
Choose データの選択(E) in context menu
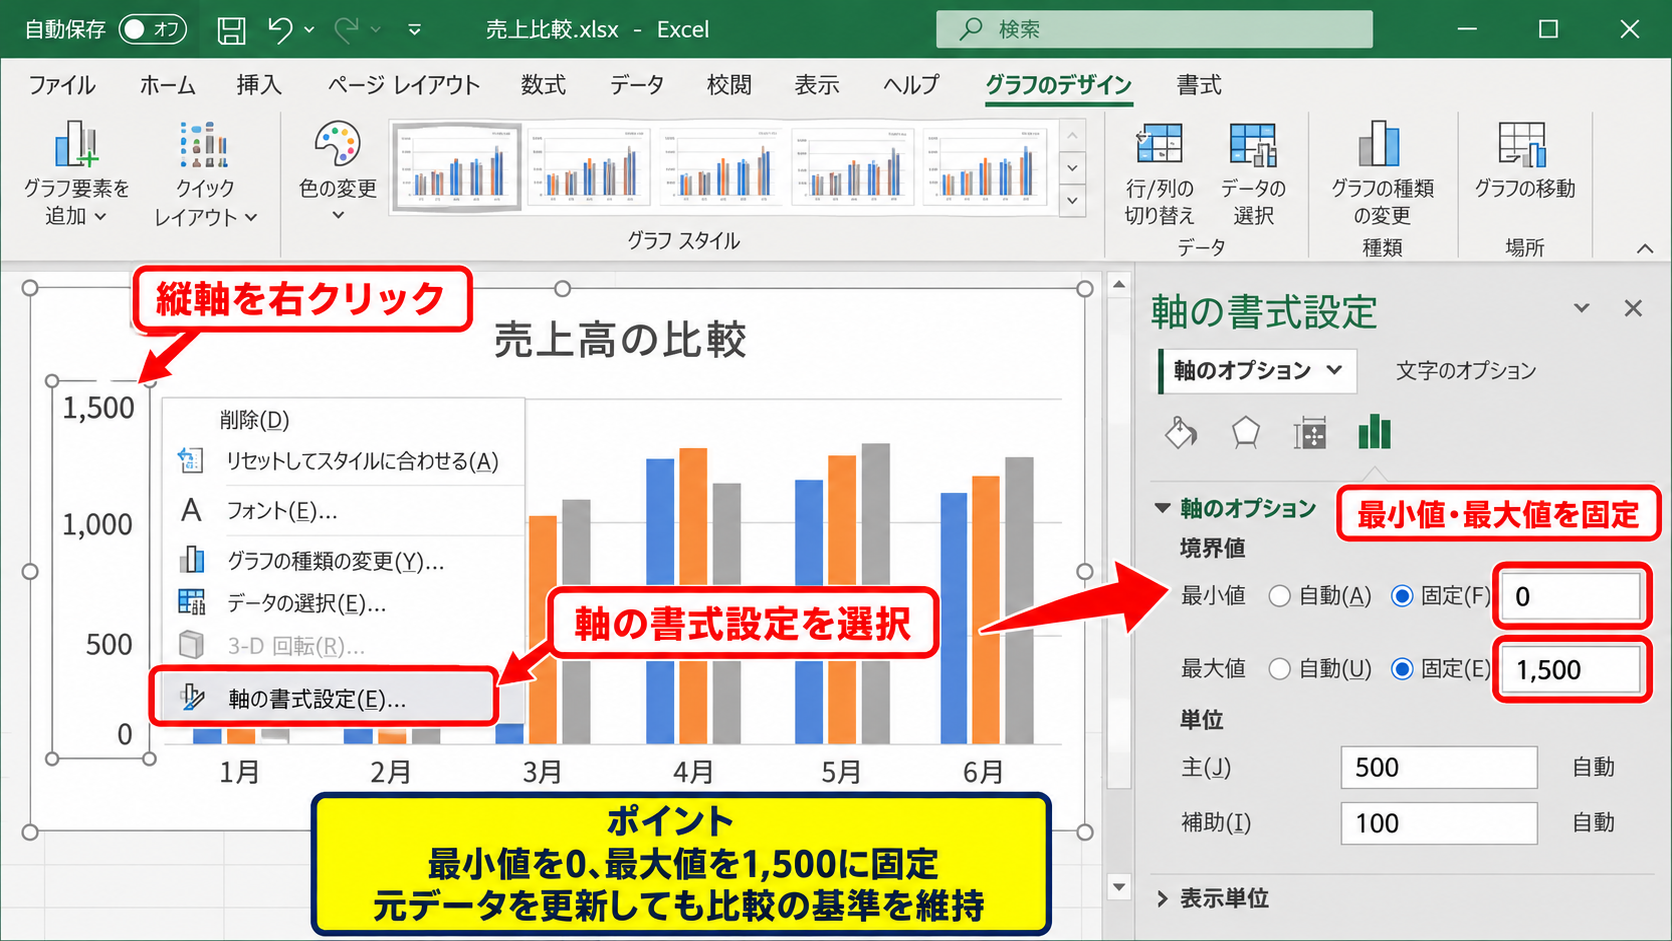click(x=343, y=603)
